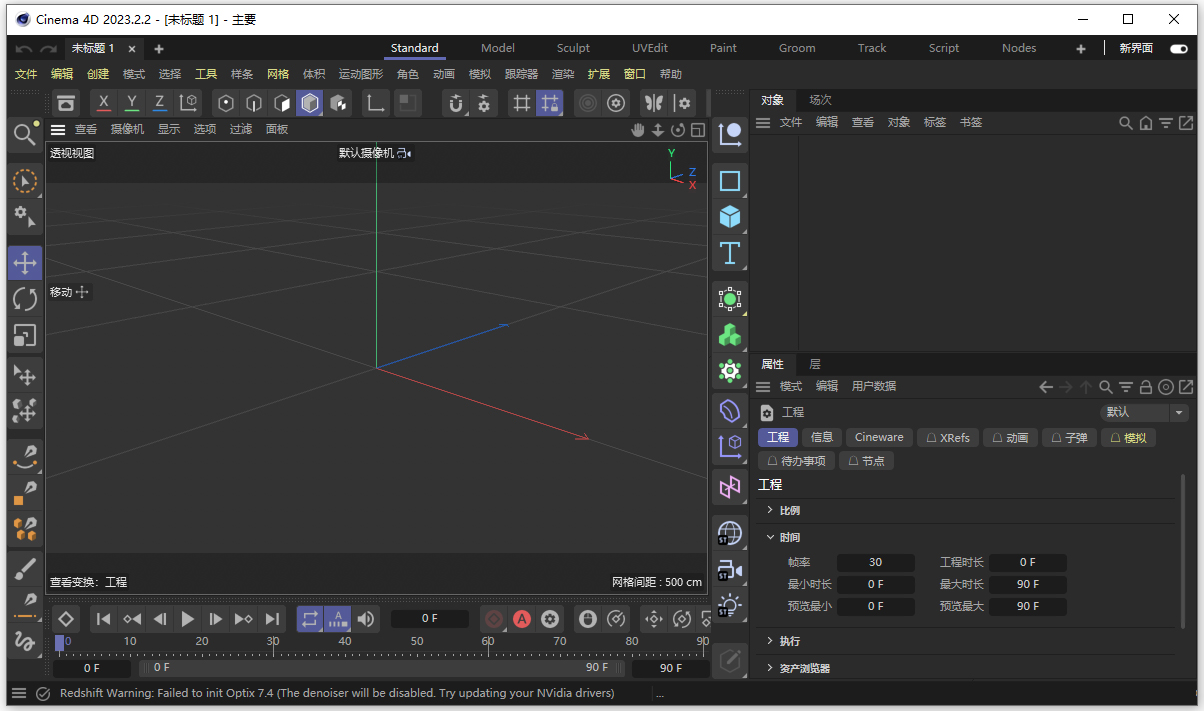
Task: Expand the 比例 section in project properties
Action: (x=789, y=510)
